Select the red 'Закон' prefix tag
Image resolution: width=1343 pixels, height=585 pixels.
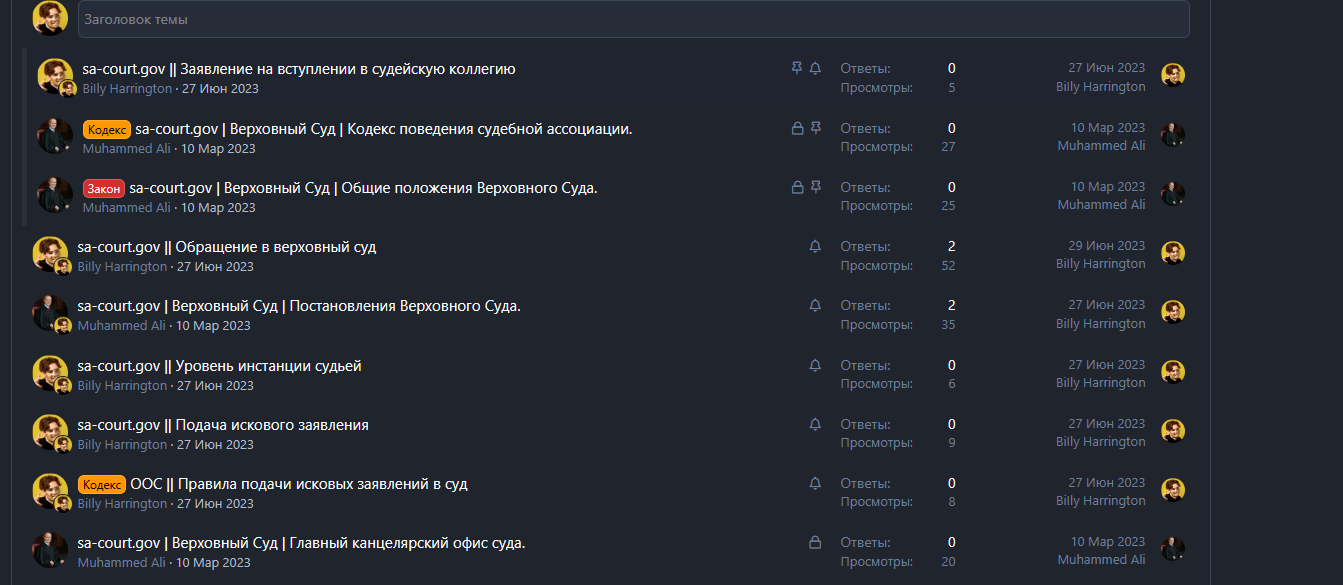(104, 188)
